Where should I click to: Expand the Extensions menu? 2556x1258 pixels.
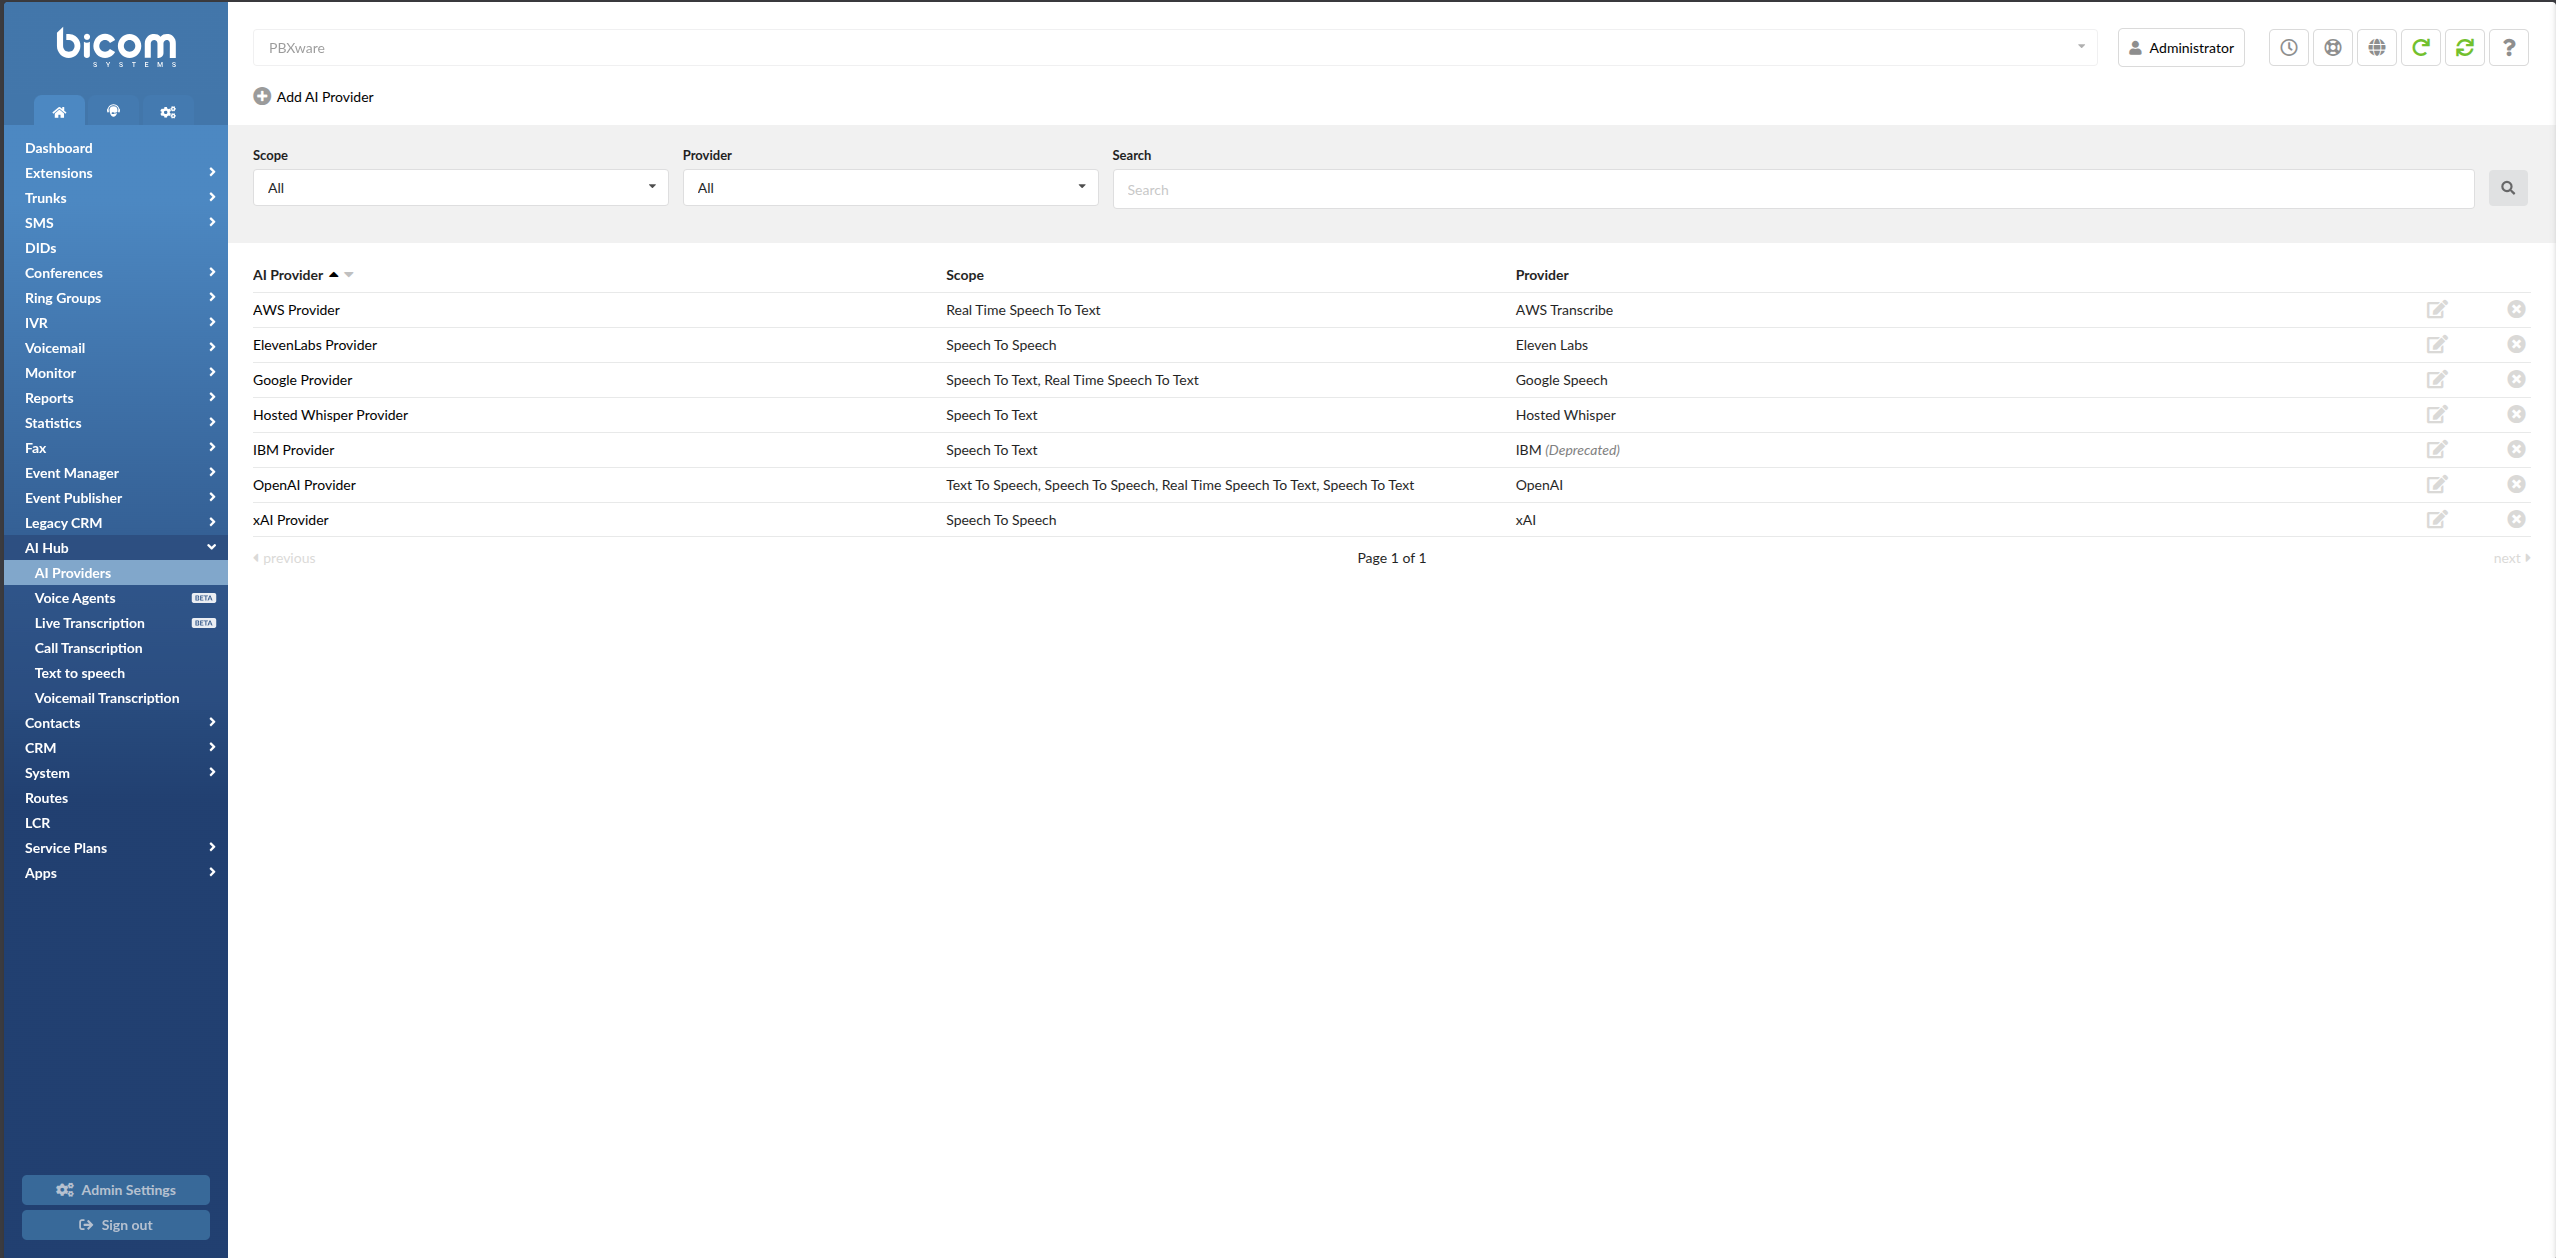tap(116, 173)
